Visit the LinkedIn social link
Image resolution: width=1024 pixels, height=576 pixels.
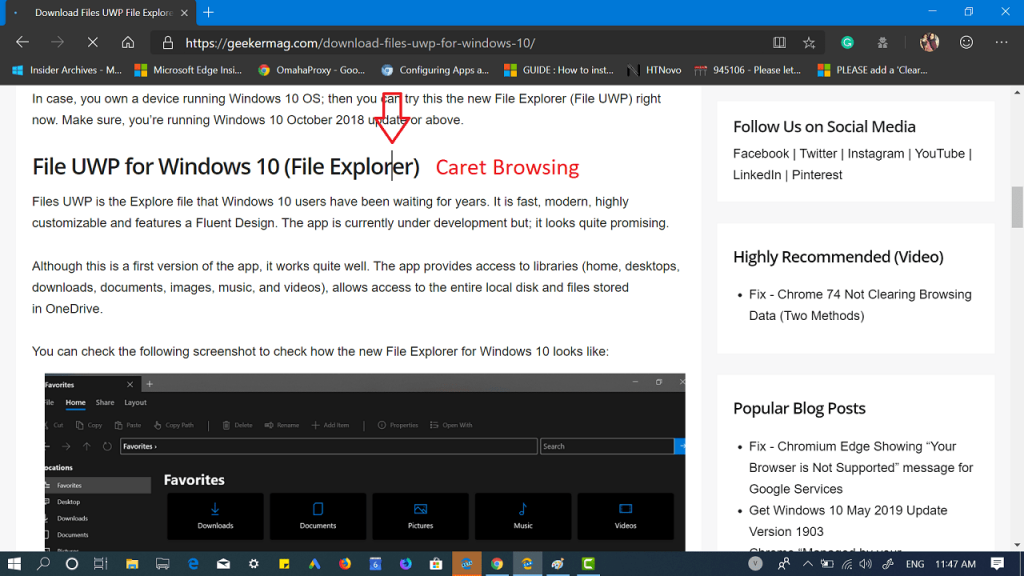click(757, 175)
